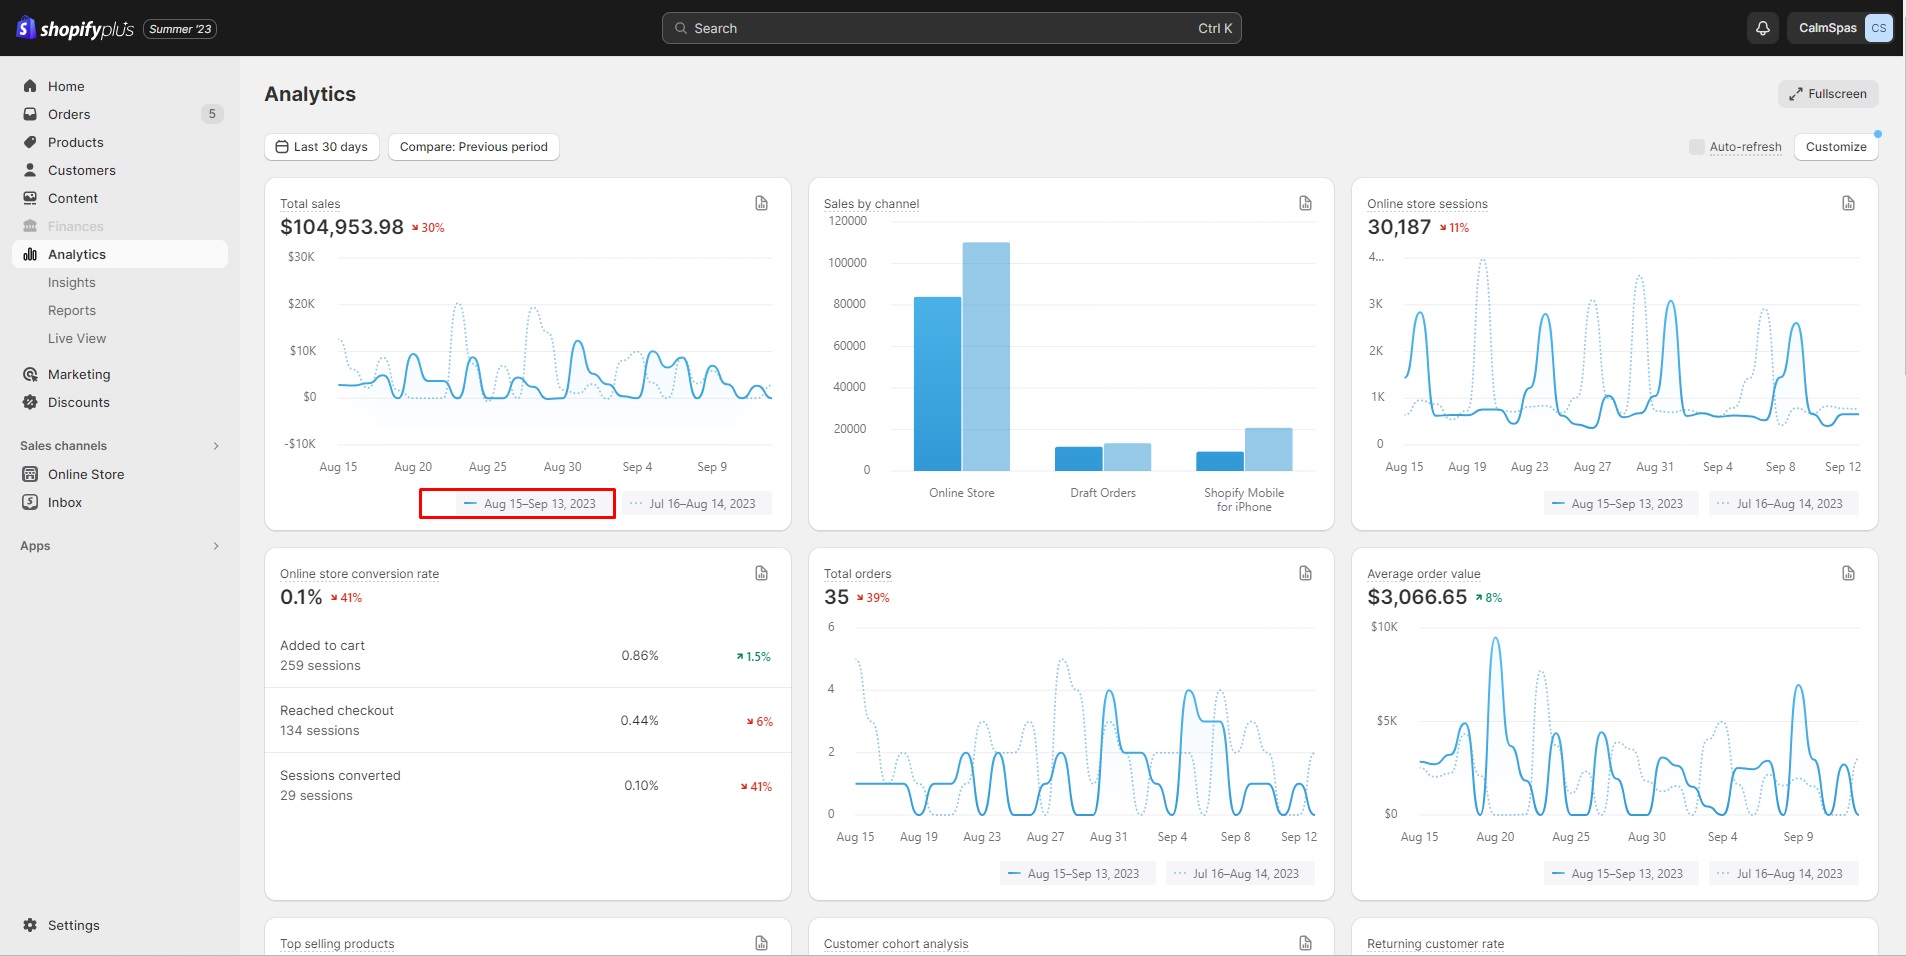Click the Shopify Plus logo
The height and width of the screenshot is (956, 1906).
click(76, 29)
